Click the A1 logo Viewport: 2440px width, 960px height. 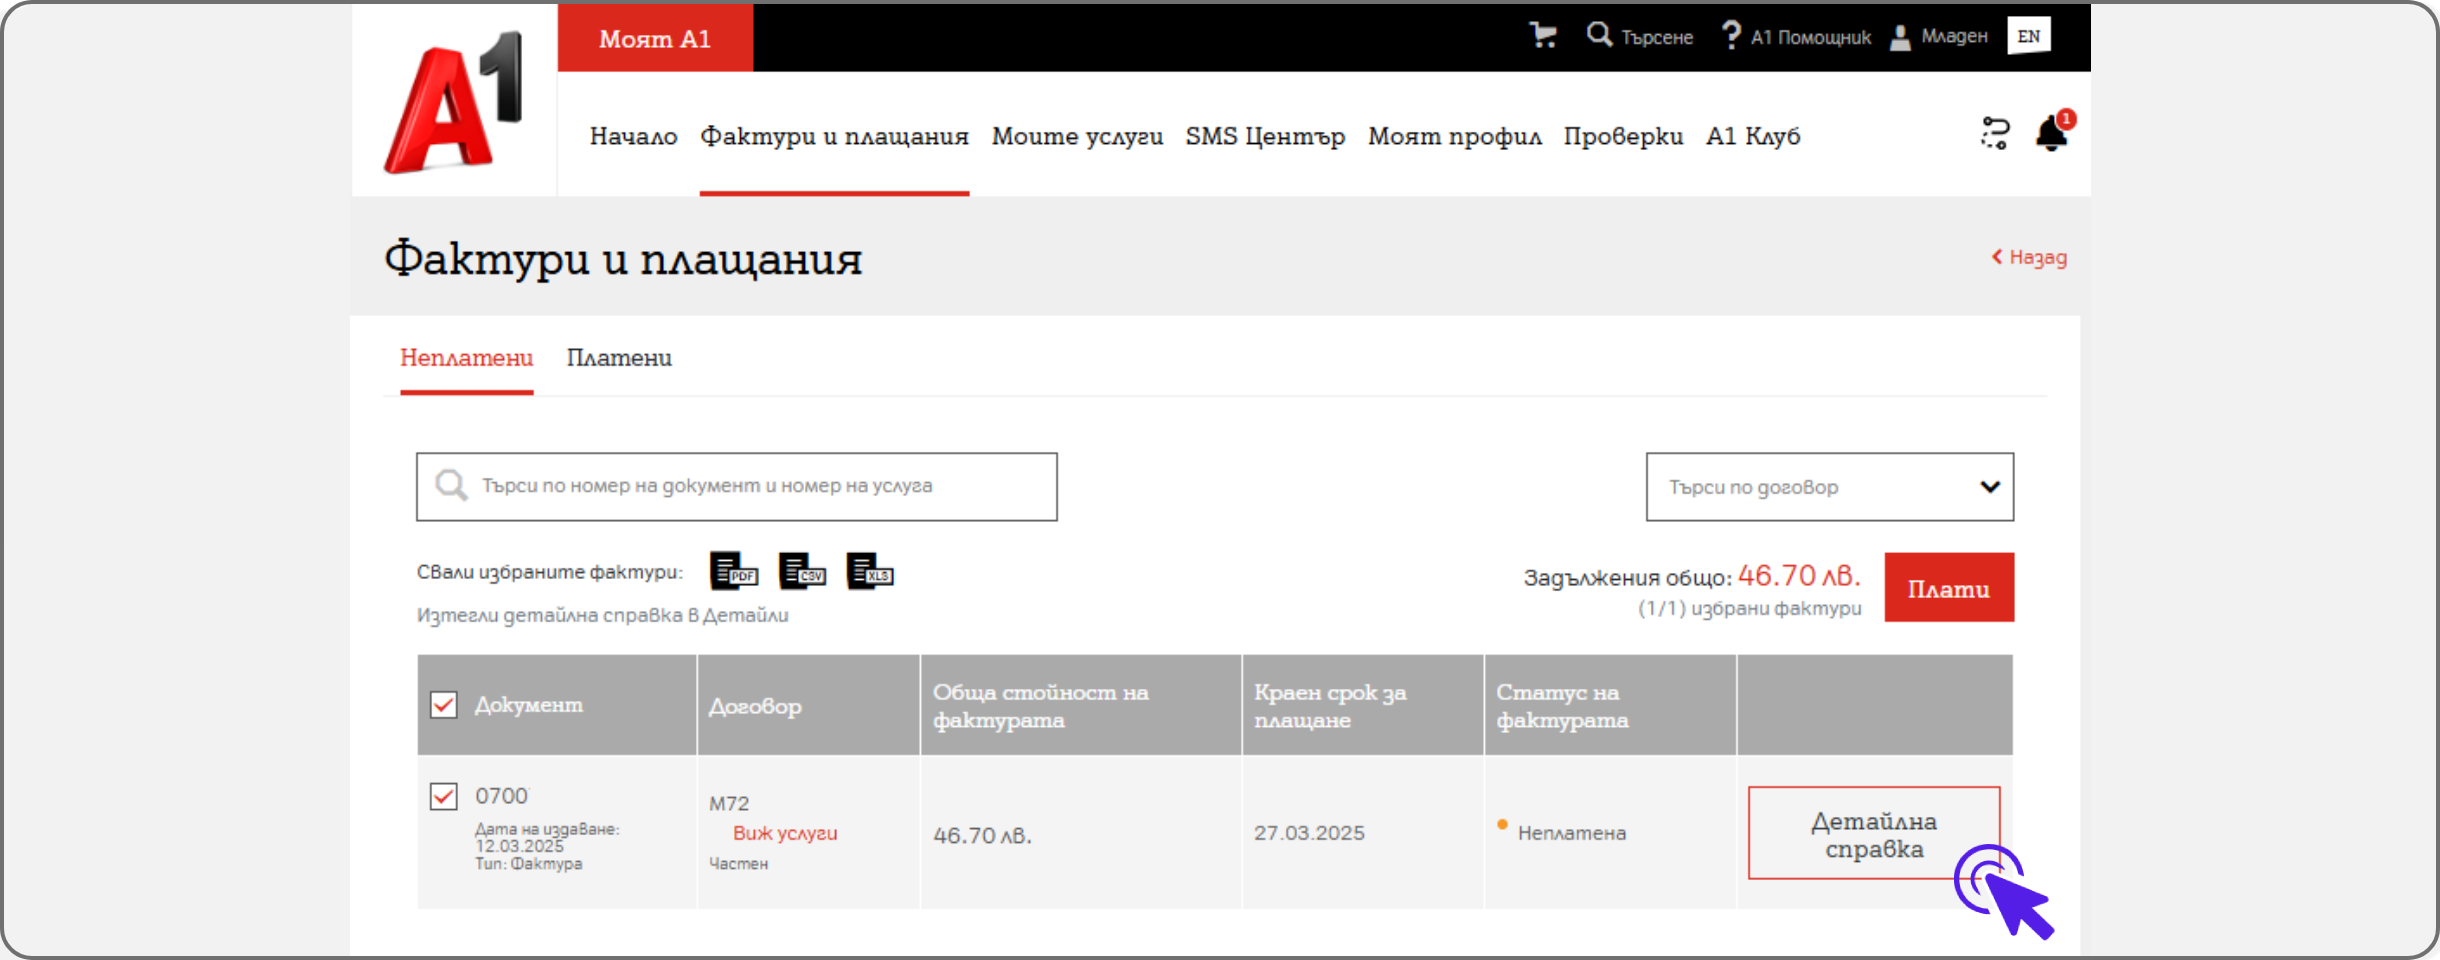tap(454, 101)
